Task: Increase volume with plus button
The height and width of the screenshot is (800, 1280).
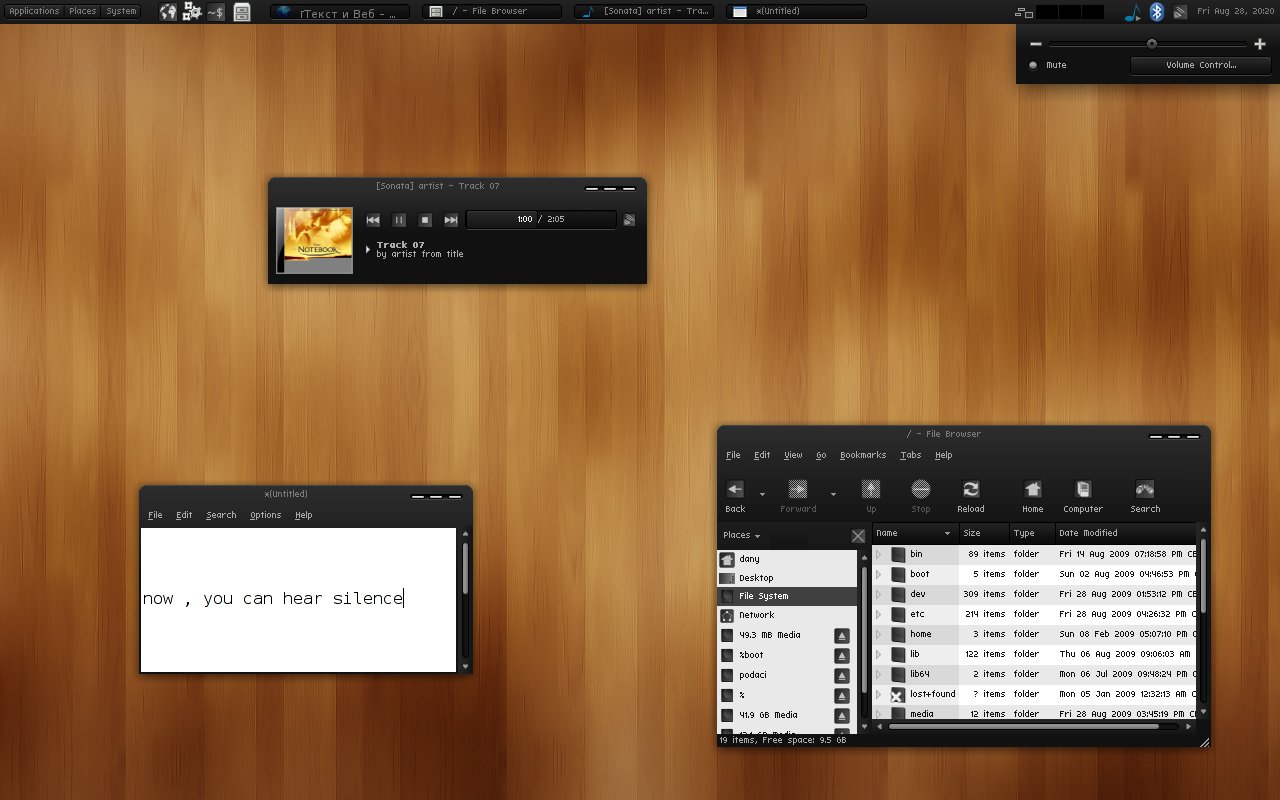Action: [1259, 44]
